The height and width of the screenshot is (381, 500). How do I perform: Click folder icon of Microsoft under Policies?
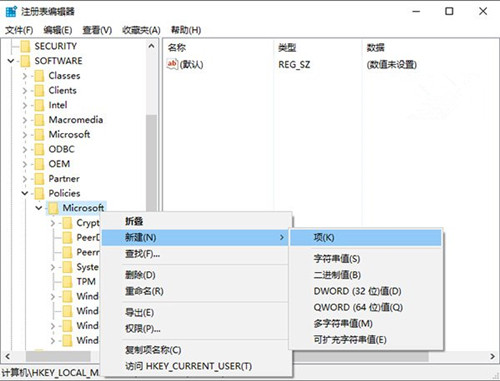pos(53,208)
